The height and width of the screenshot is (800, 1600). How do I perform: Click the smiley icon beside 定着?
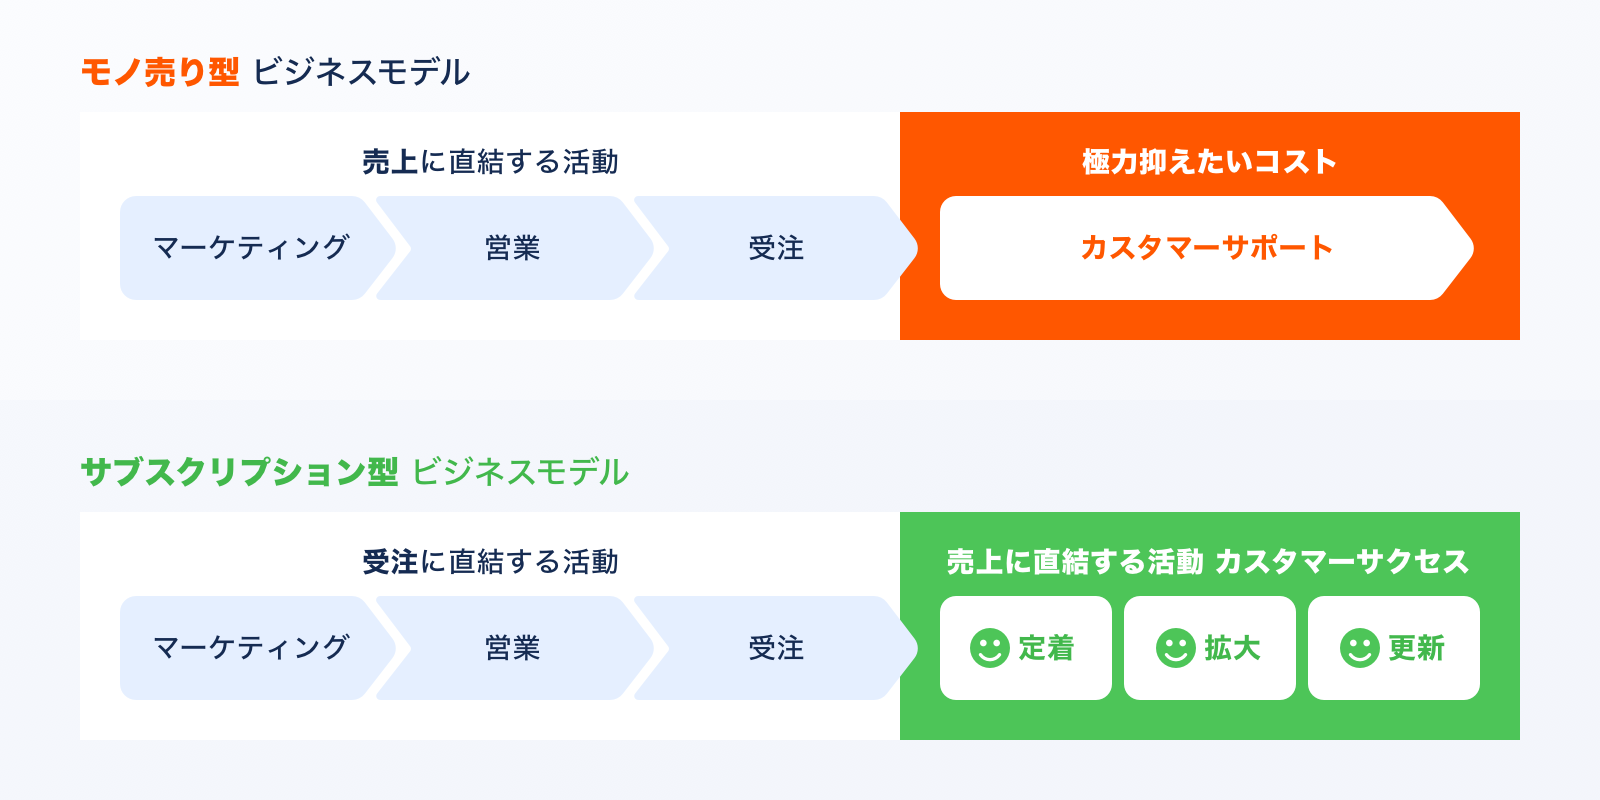click(989, 648)
